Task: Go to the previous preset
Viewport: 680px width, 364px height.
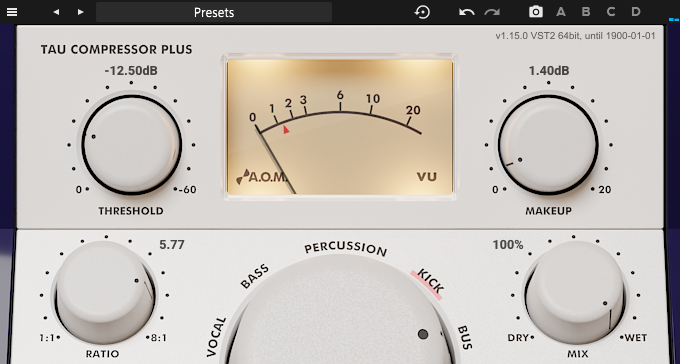Action: pyautogui.click(x=56, y=12)
